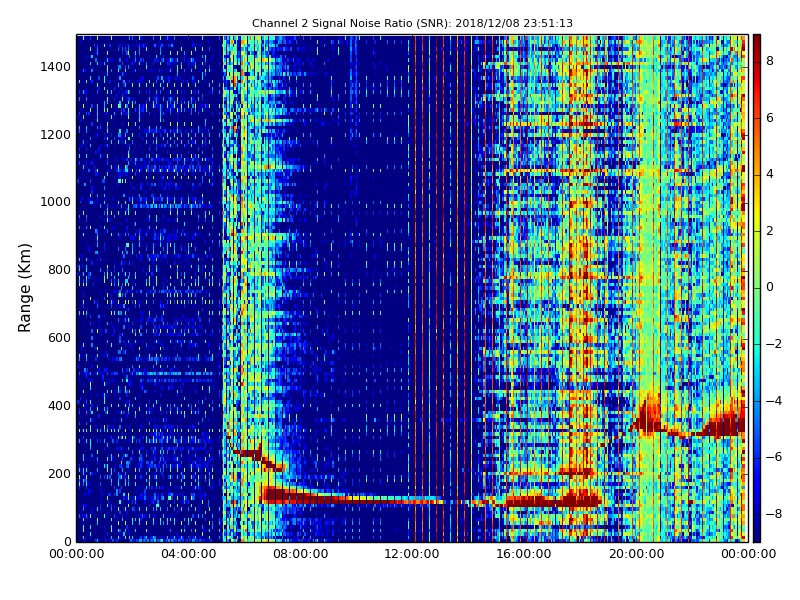Click the colorbar label −6
Screen dimensions: 800x600
[x=773, y=457]
